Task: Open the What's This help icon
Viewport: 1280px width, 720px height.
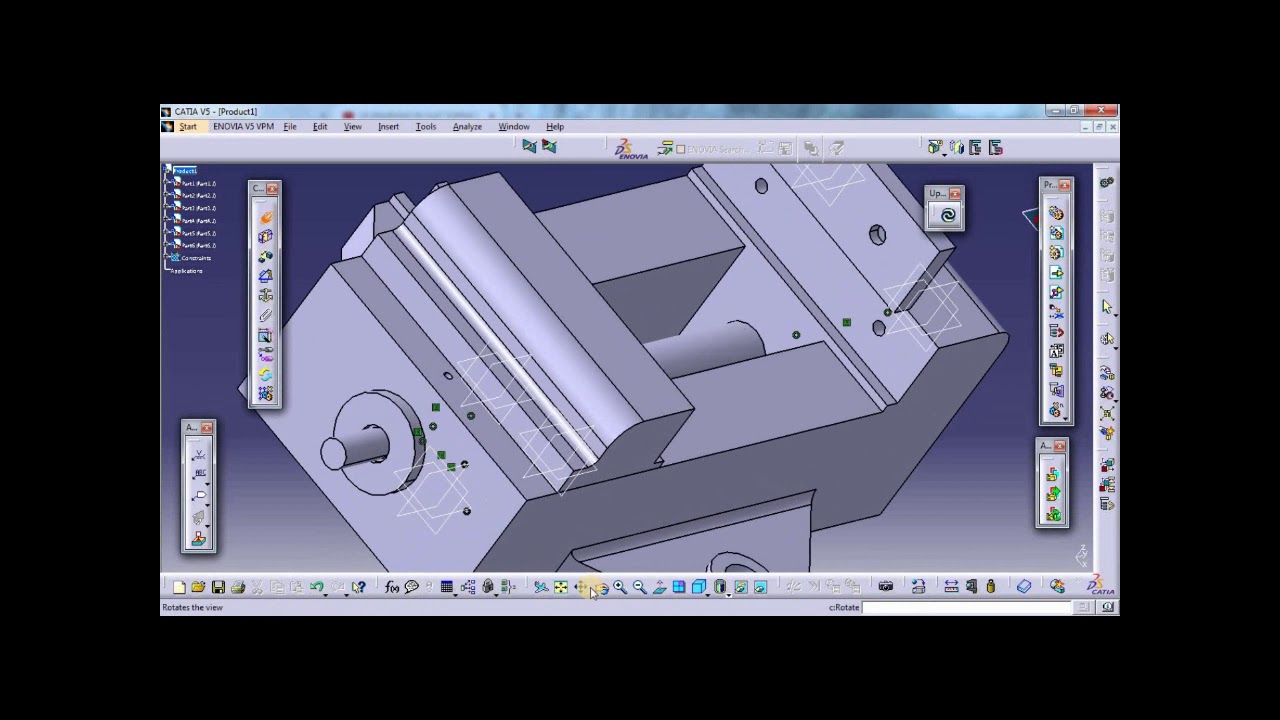Action: pyautogui.click(x=359, y=587)
